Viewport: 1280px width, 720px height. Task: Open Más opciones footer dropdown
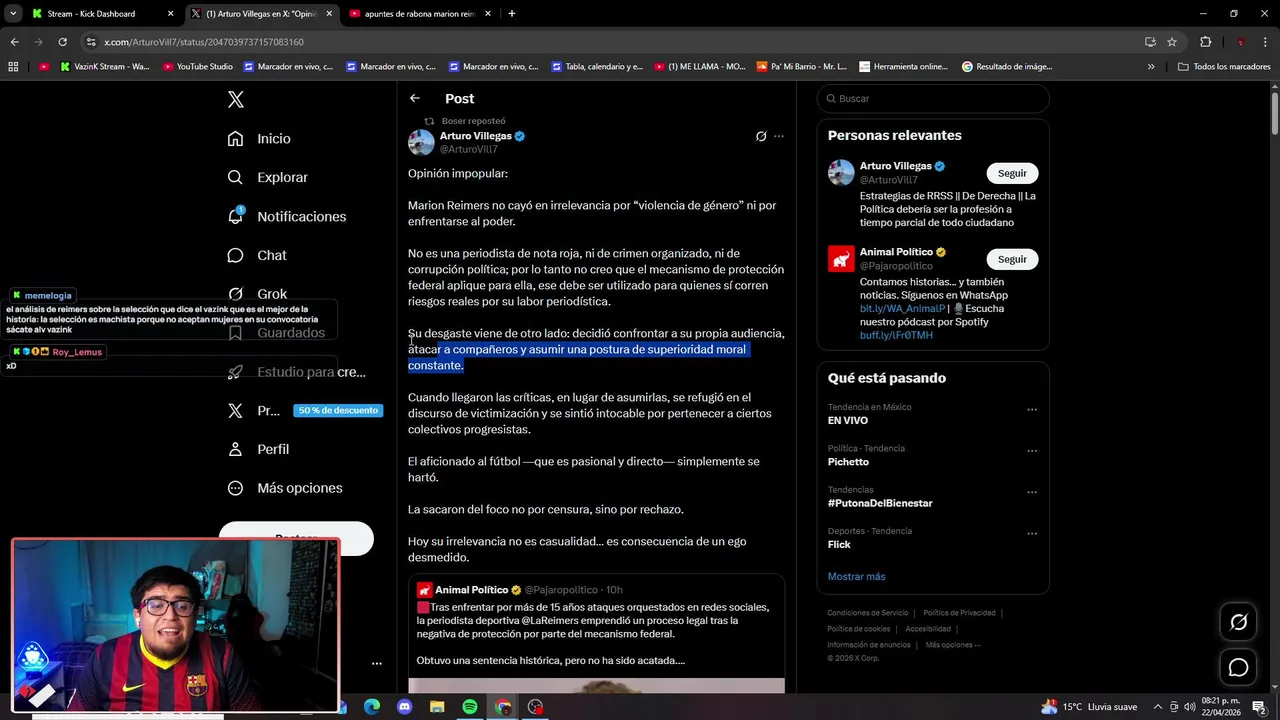tap(953, 645)
